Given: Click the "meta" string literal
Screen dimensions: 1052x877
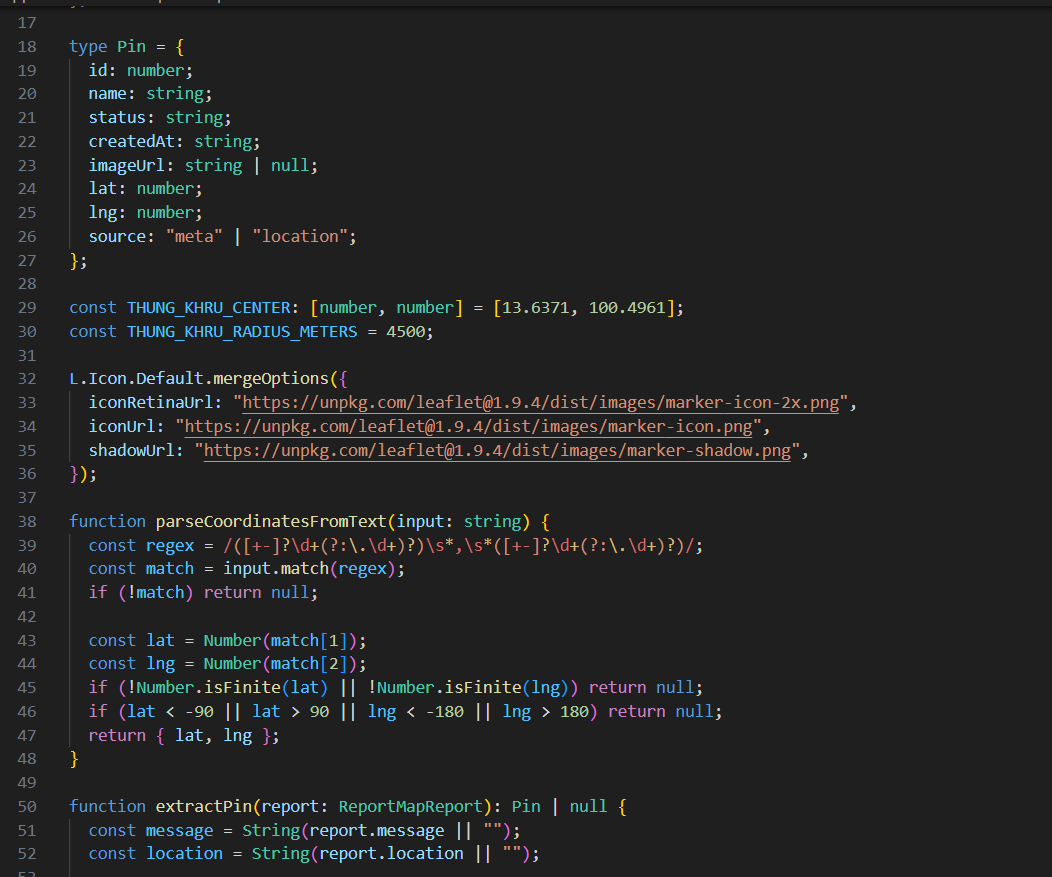Looking at the screenshot, I should tap(194, 237).
